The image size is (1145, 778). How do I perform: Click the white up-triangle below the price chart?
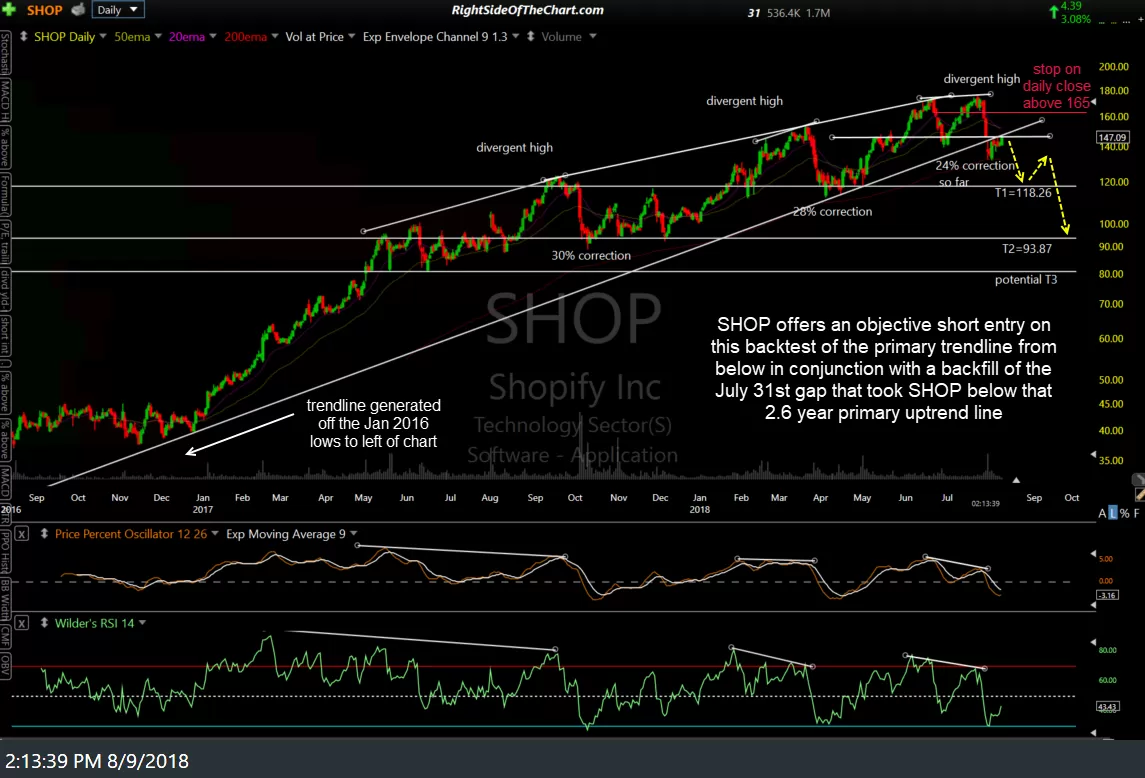[x=1016, y=480]
